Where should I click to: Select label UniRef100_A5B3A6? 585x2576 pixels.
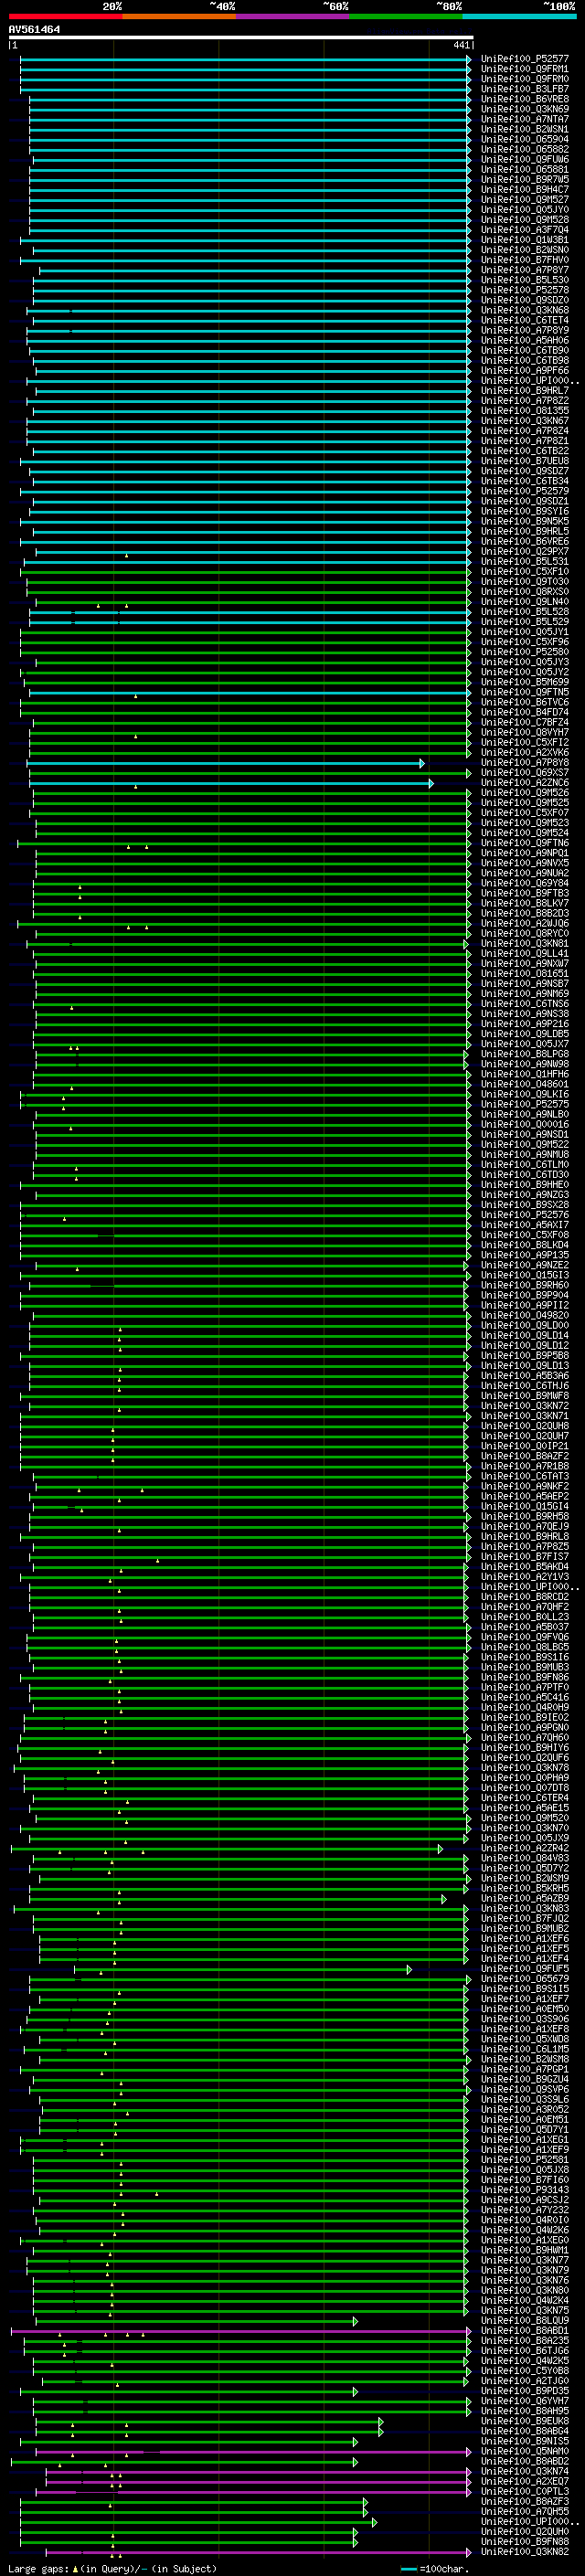tap(525, 1375)
